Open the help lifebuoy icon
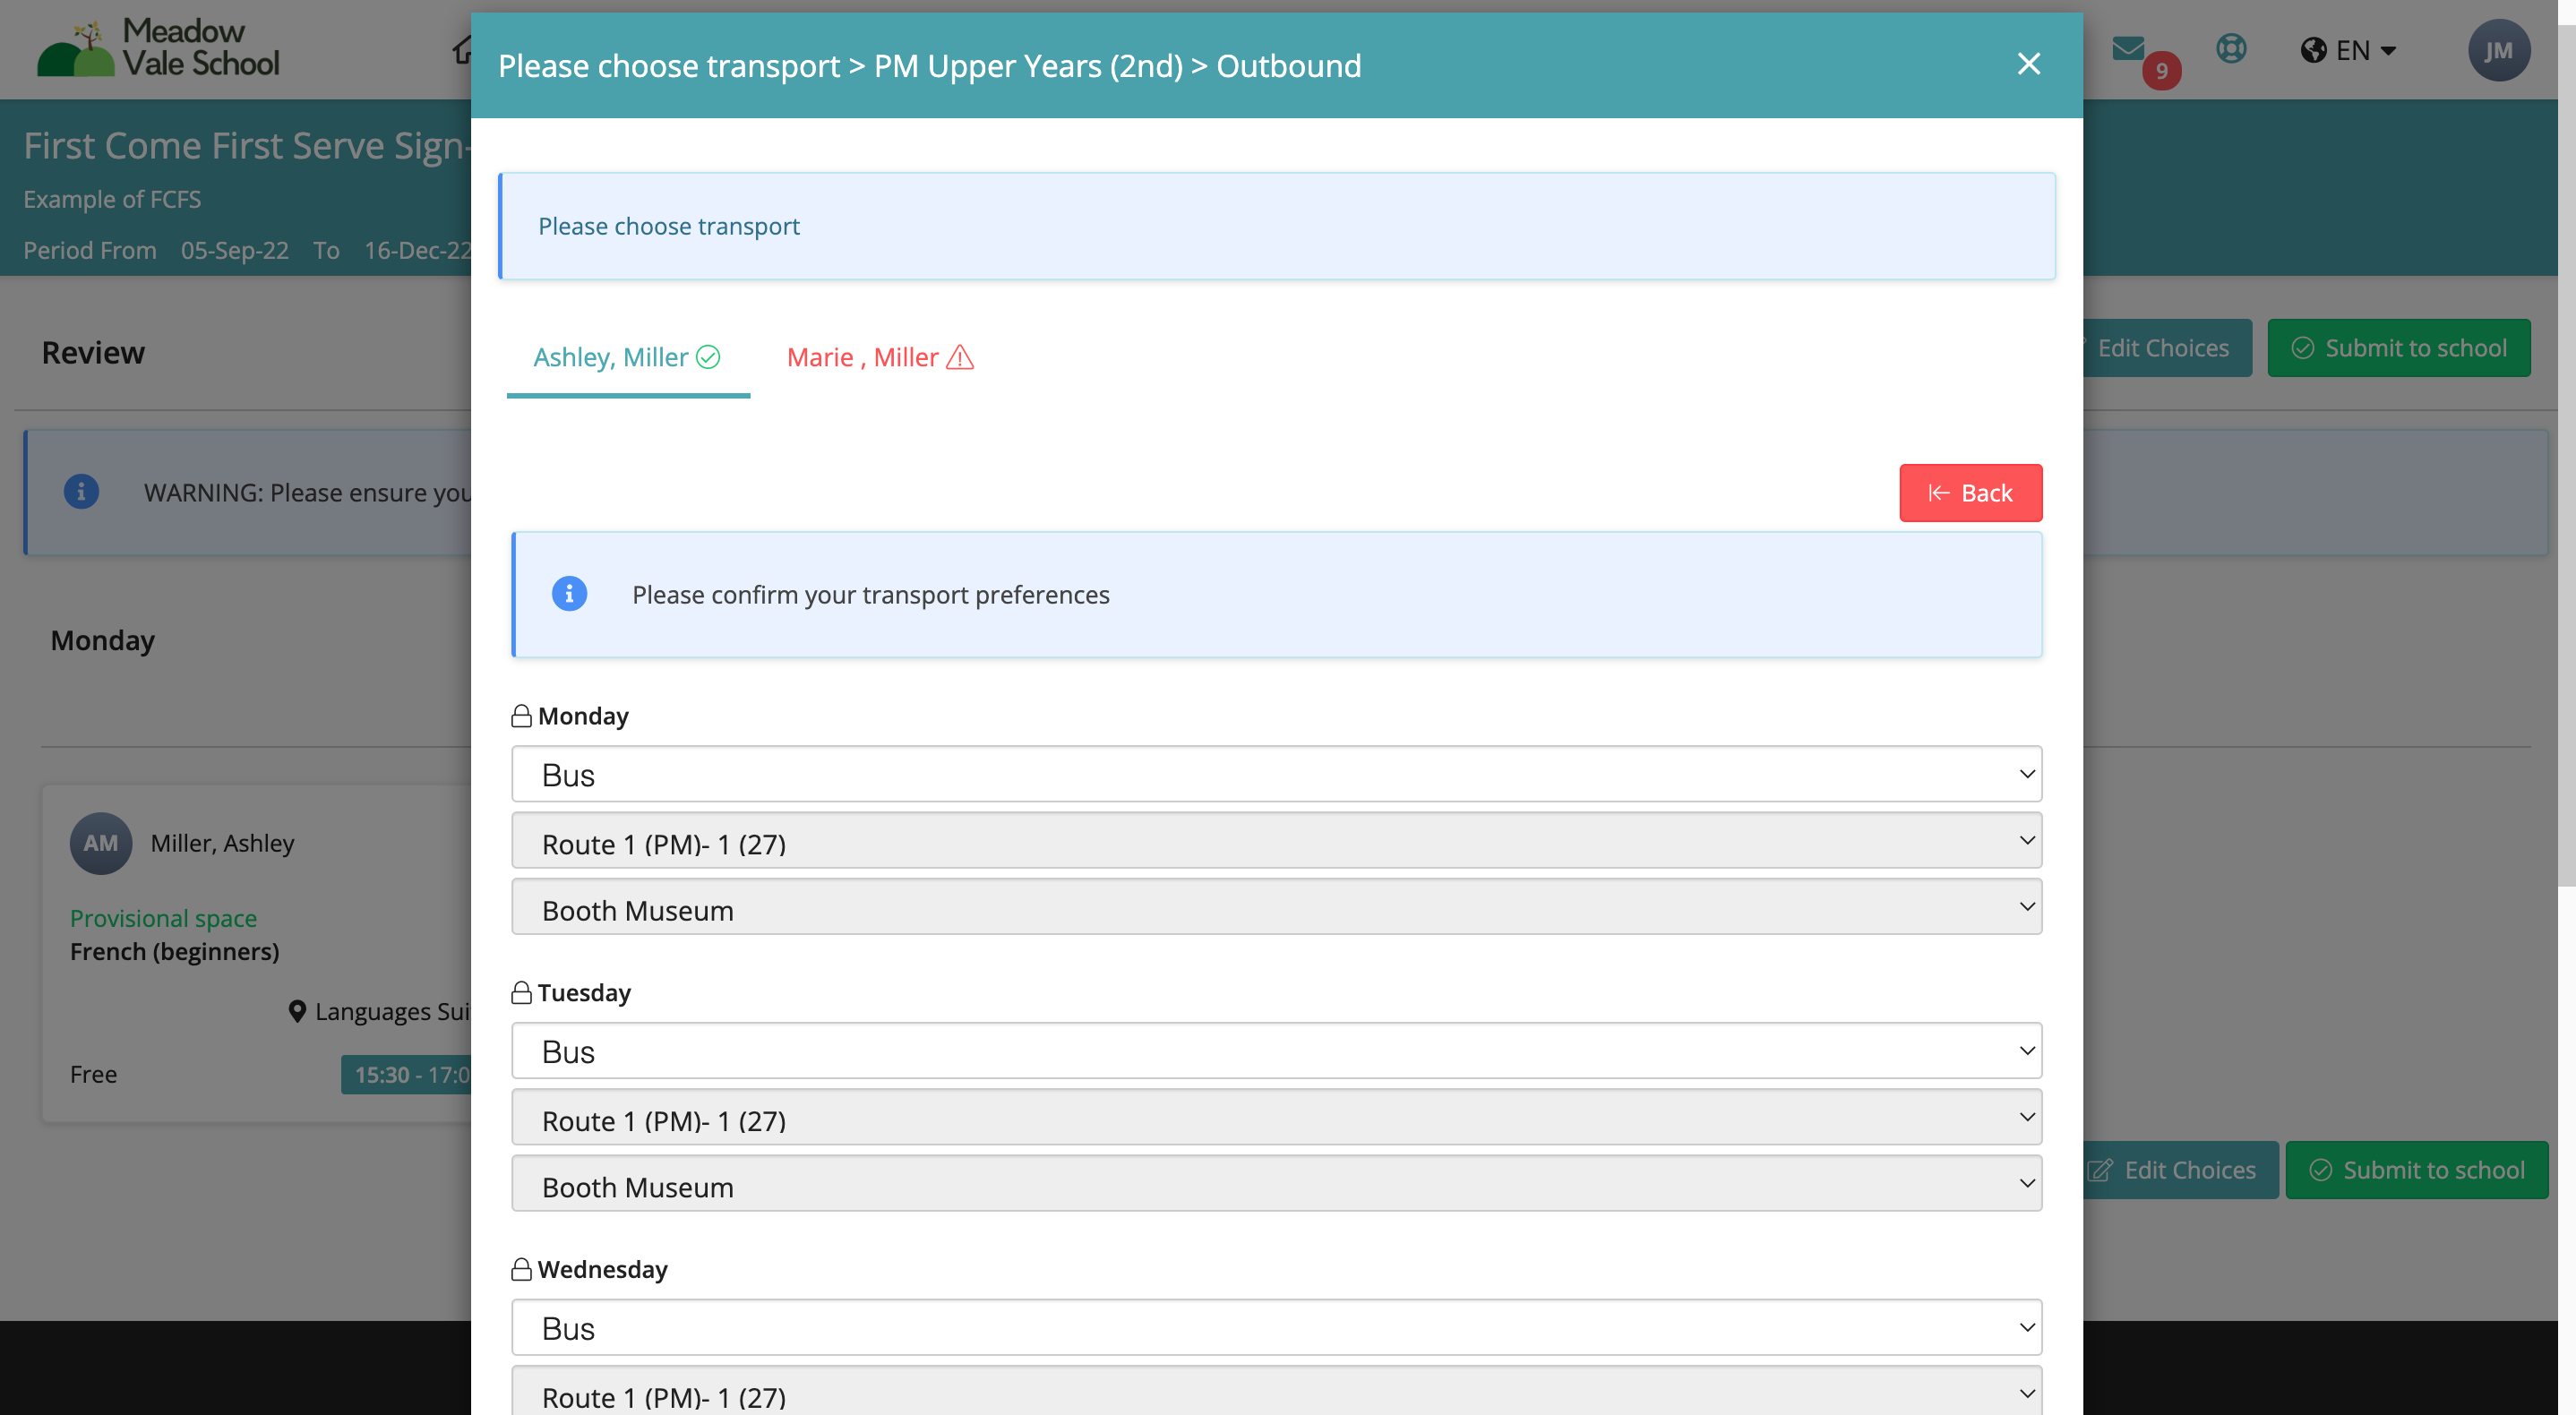Viewport: 2576px width, 1415px height. (2231, 48)
